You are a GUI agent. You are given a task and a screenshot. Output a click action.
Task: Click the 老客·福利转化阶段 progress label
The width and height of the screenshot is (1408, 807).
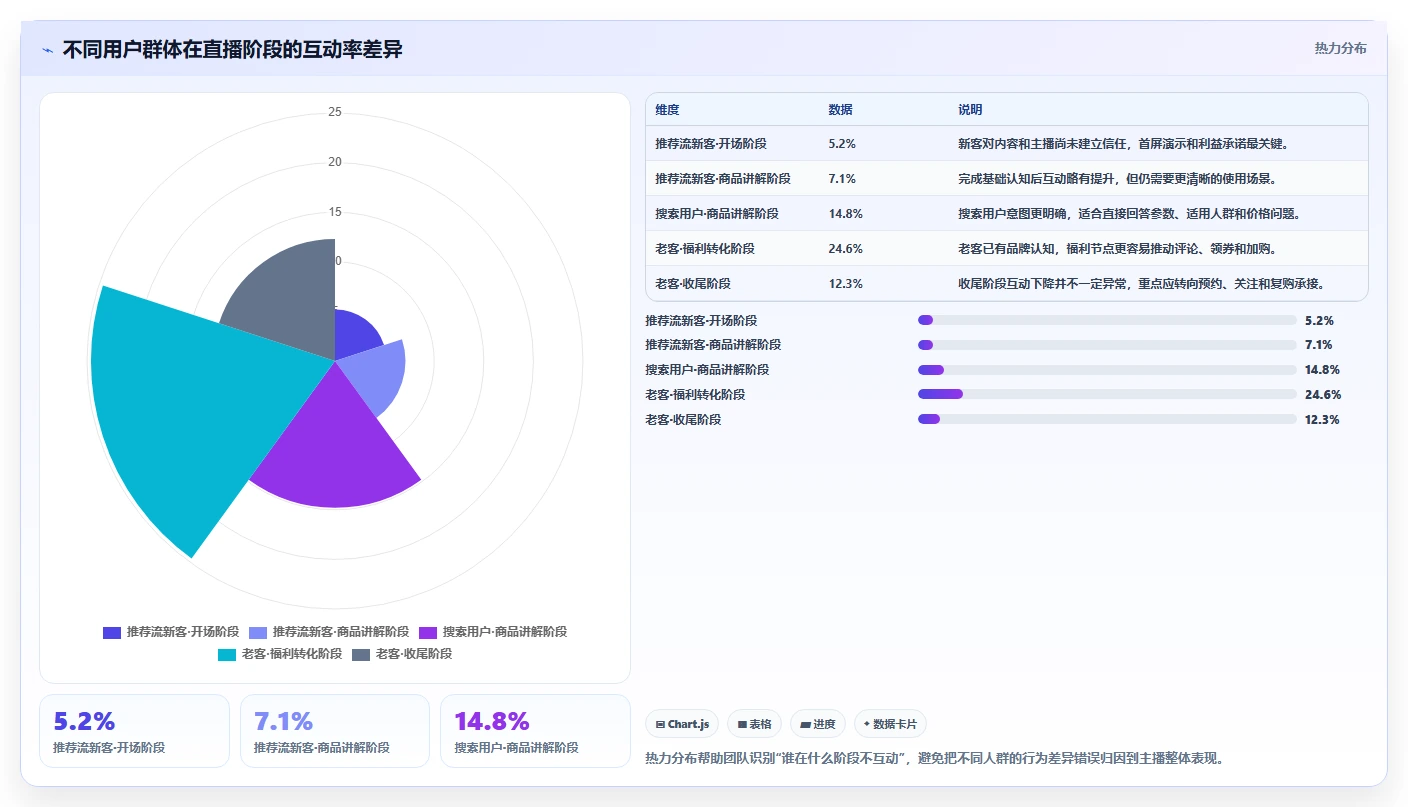click(x=695, y=394)
